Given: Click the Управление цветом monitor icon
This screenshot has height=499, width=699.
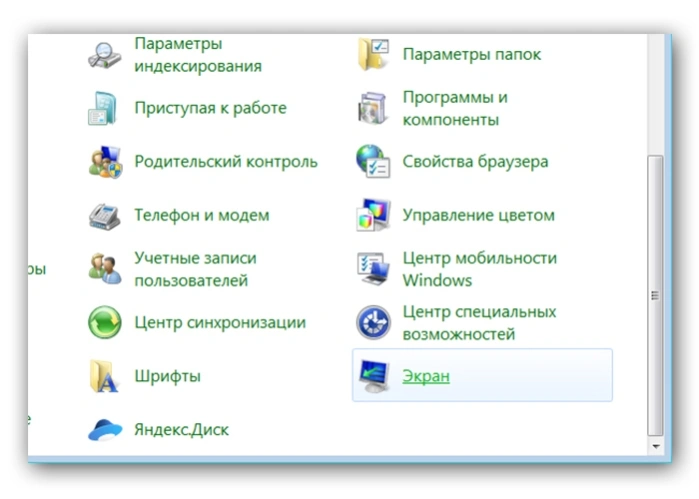Looking at the screenshot, I should [x=374, y=215].
